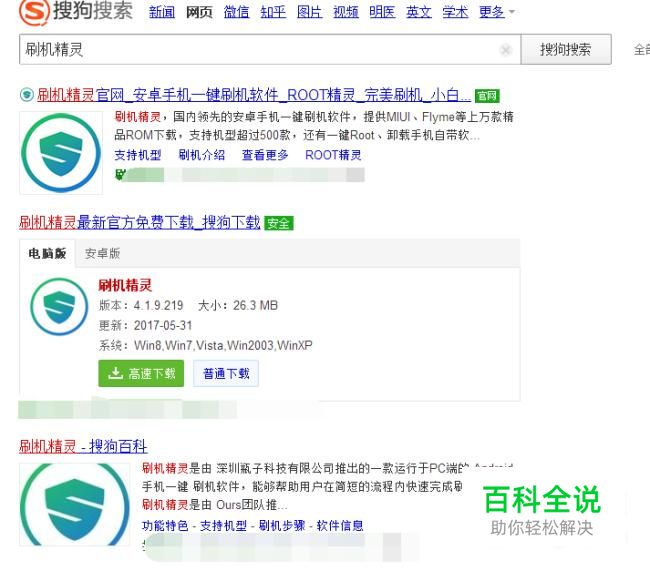Click the small badge icon before the 官网 result title
650x571 pixels.
pyautogui.click(x=27, y=95)
